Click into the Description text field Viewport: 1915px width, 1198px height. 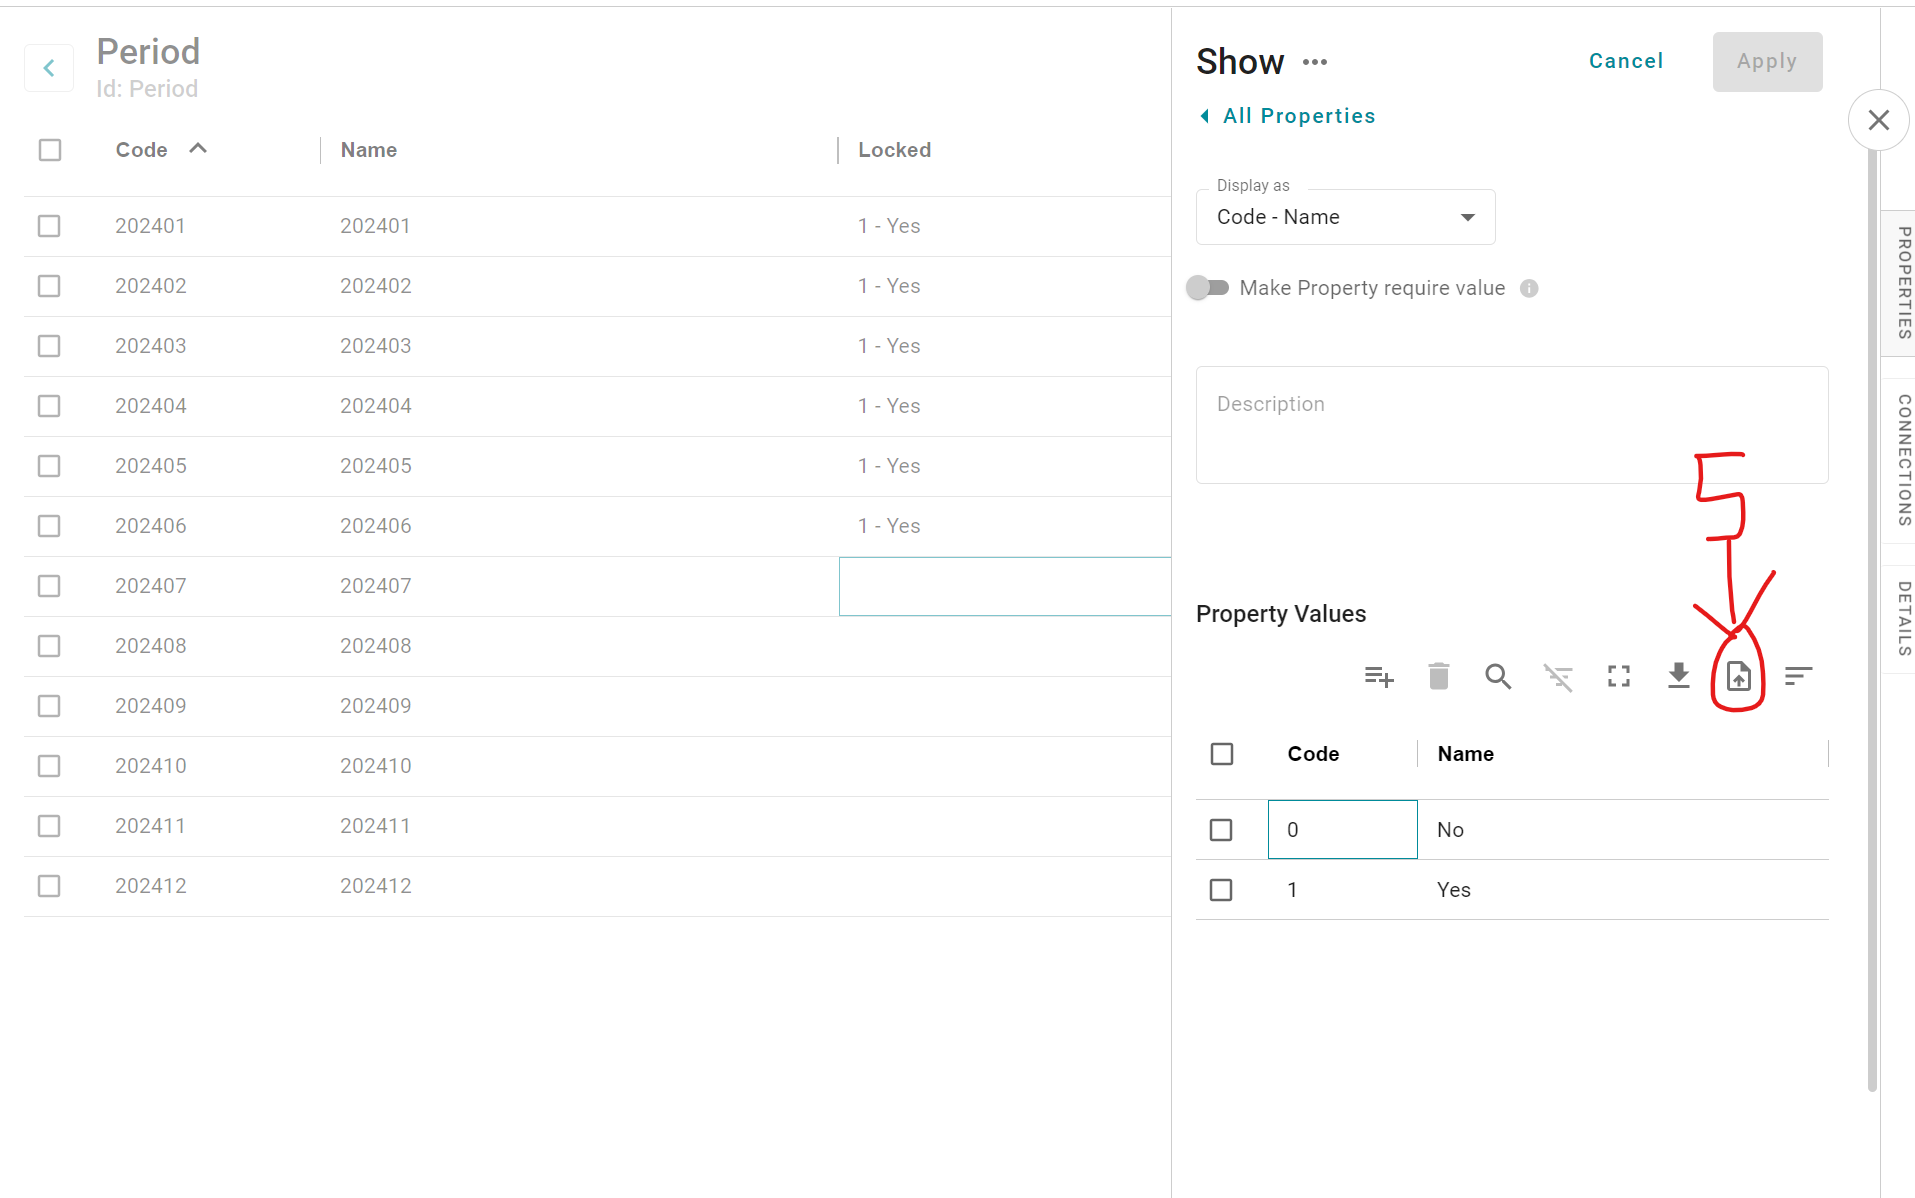pyautogui.click(x=1511, y=425)
